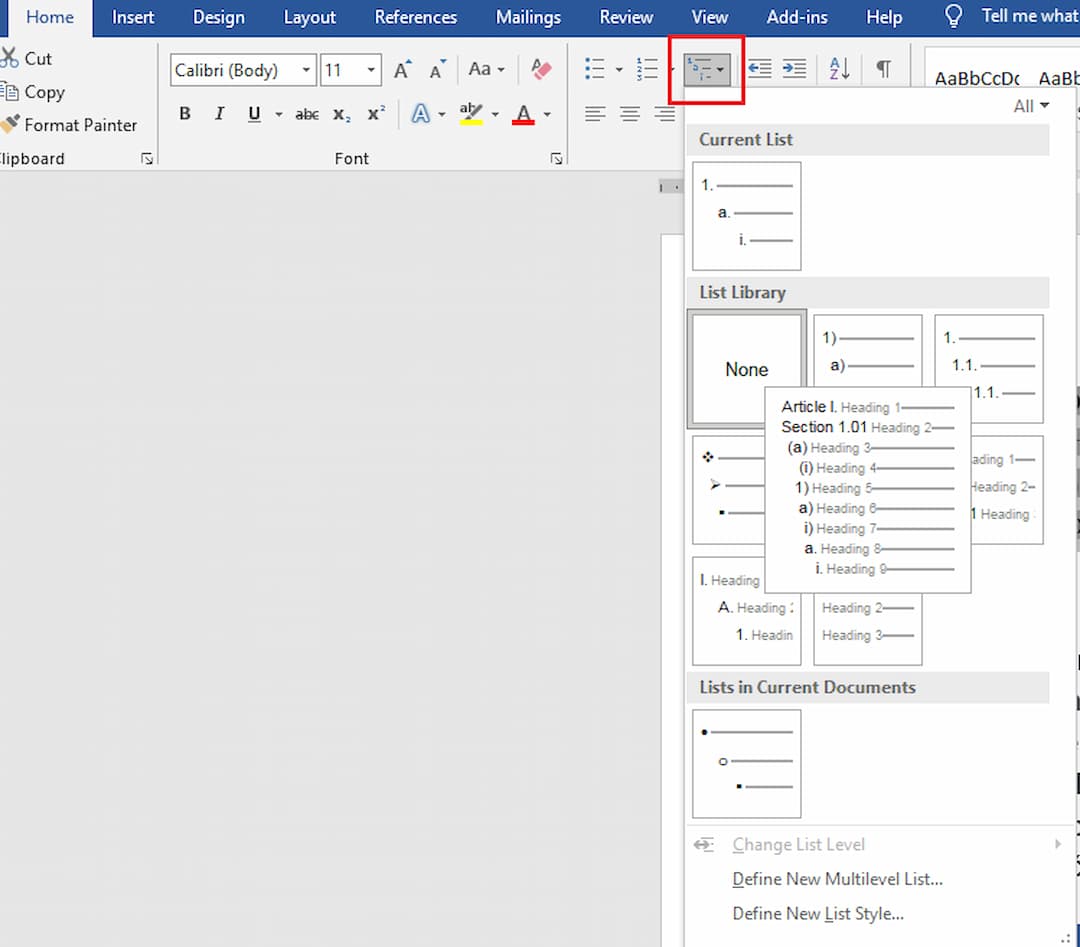
Task: Open the highlight color dropdown arrow
Action: tap(495, 114)
